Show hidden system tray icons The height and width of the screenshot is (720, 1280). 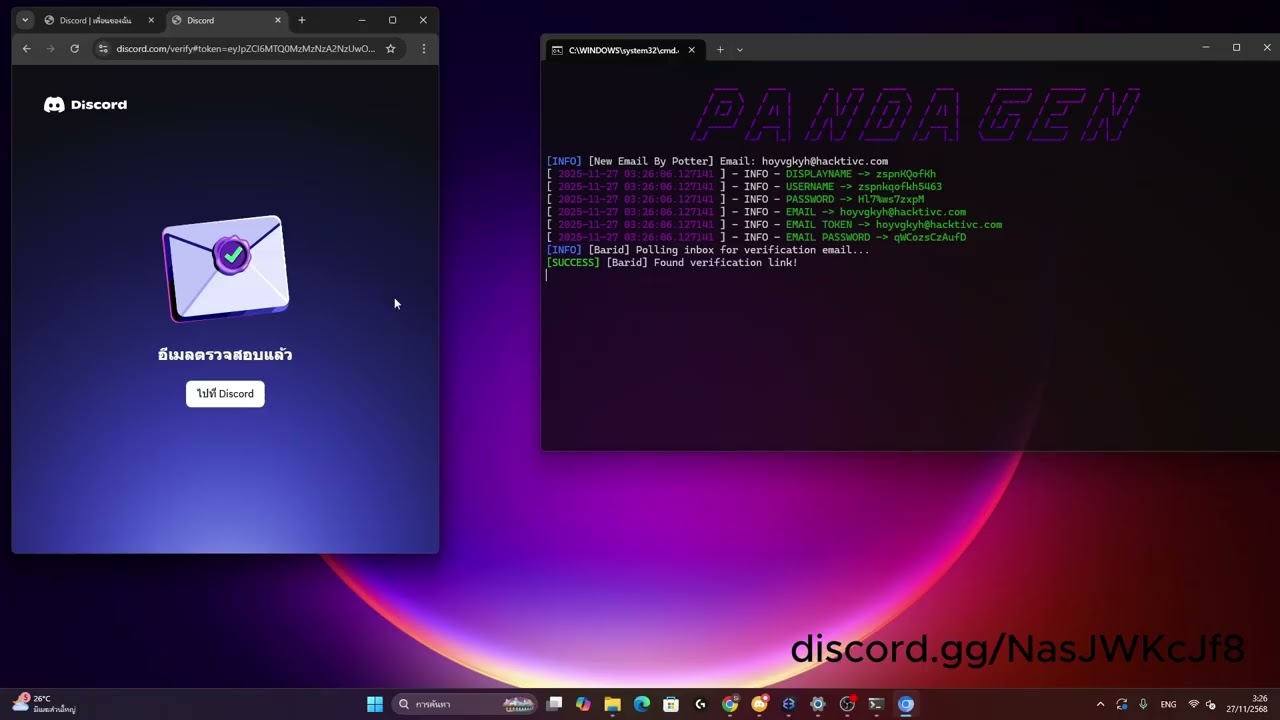pos(1100,704)
